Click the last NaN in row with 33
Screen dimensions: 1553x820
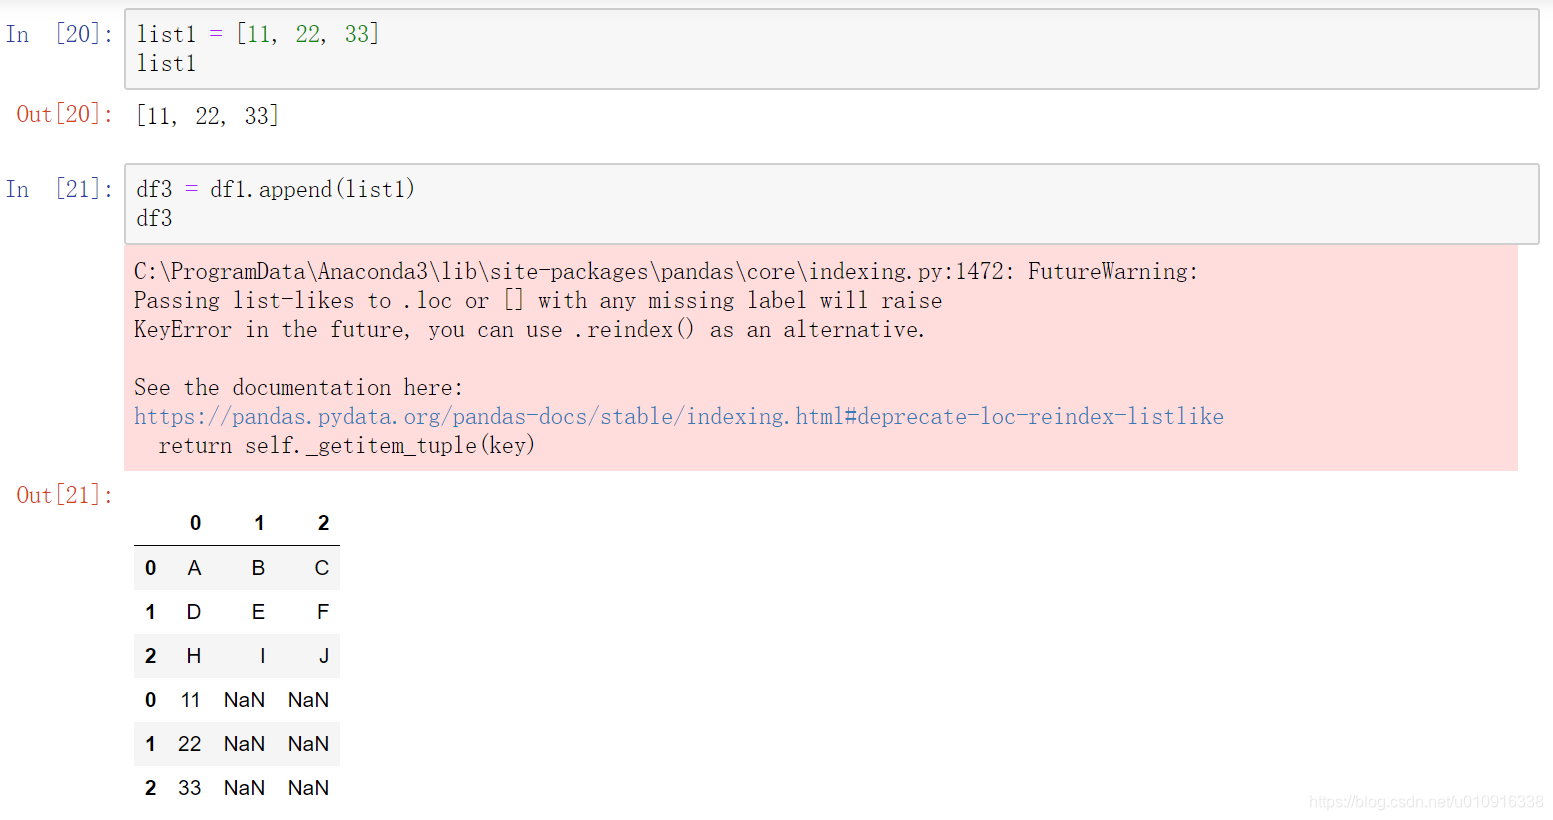[x=308, y=788]
